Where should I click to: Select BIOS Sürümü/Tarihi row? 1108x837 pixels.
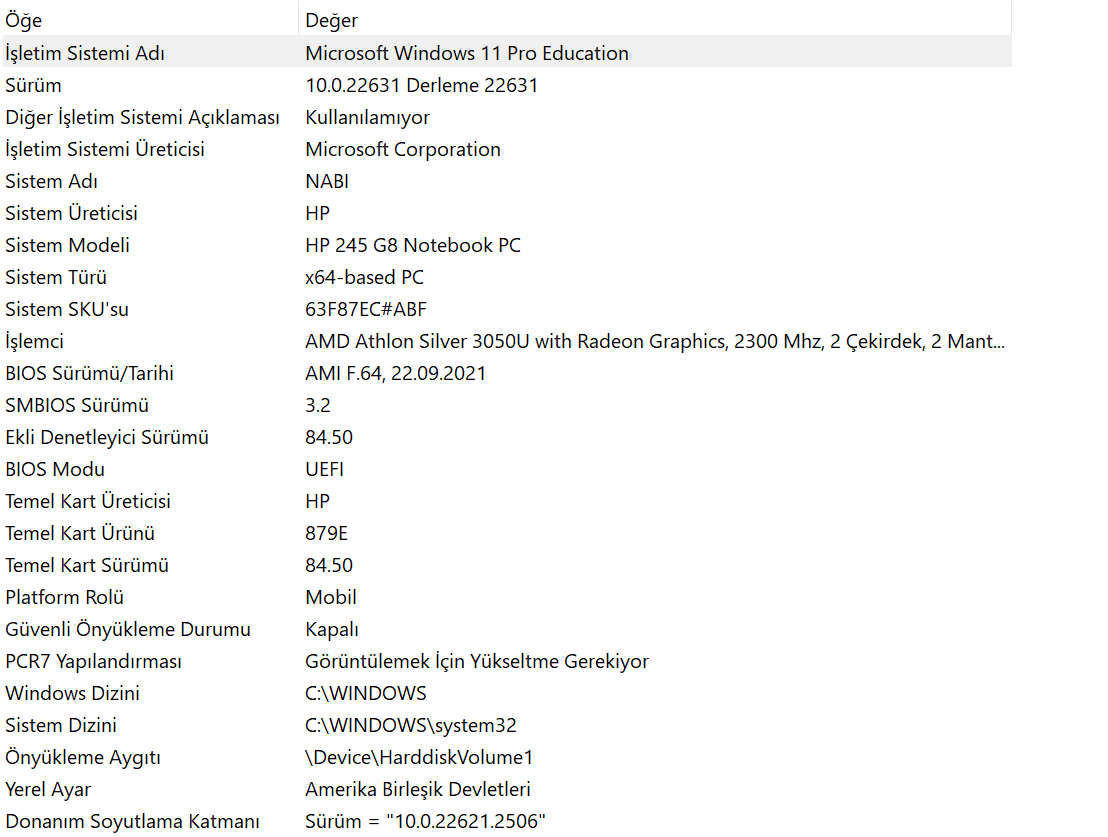click(x=507, y=373)
